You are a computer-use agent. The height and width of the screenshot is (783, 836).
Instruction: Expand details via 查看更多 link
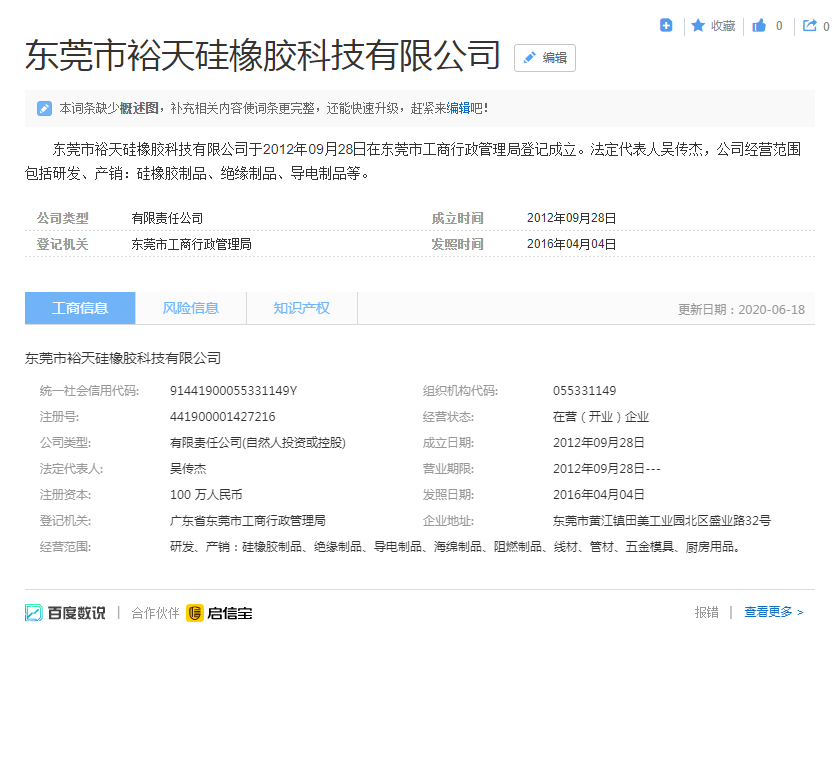coord(773,612)
